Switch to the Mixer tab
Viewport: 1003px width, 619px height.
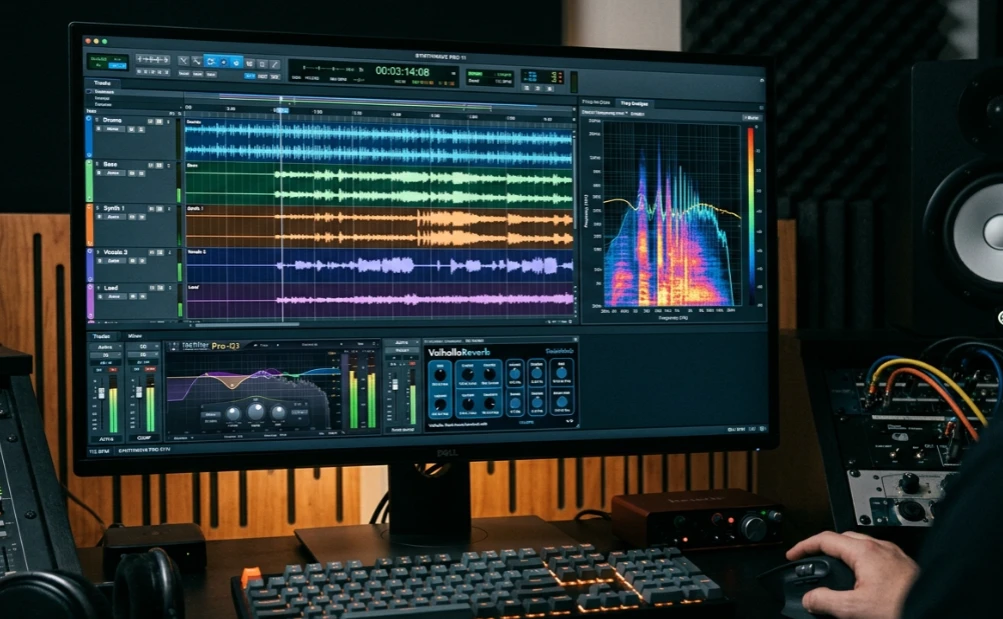pos(135,336)
